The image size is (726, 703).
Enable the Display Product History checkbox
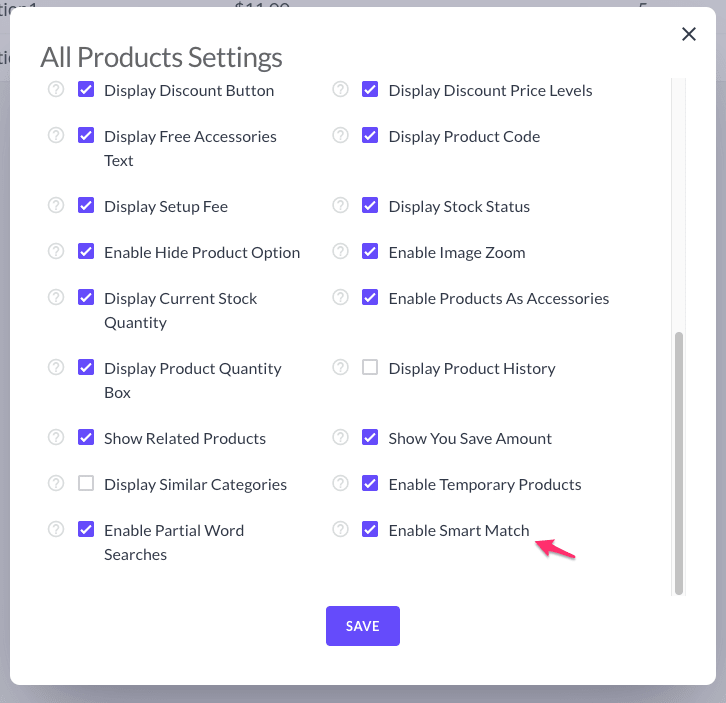pos(370,368)
